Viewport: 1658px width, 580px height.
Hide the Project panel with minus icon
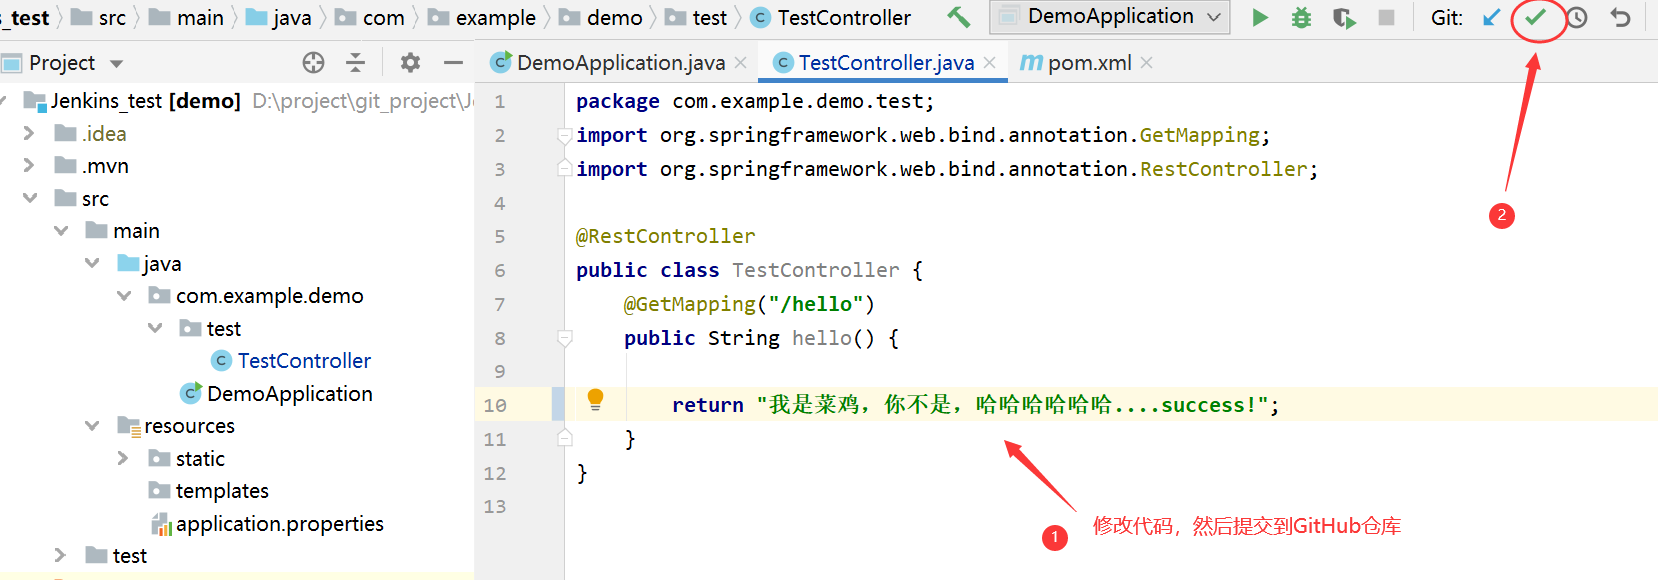[x=453, y=63]
